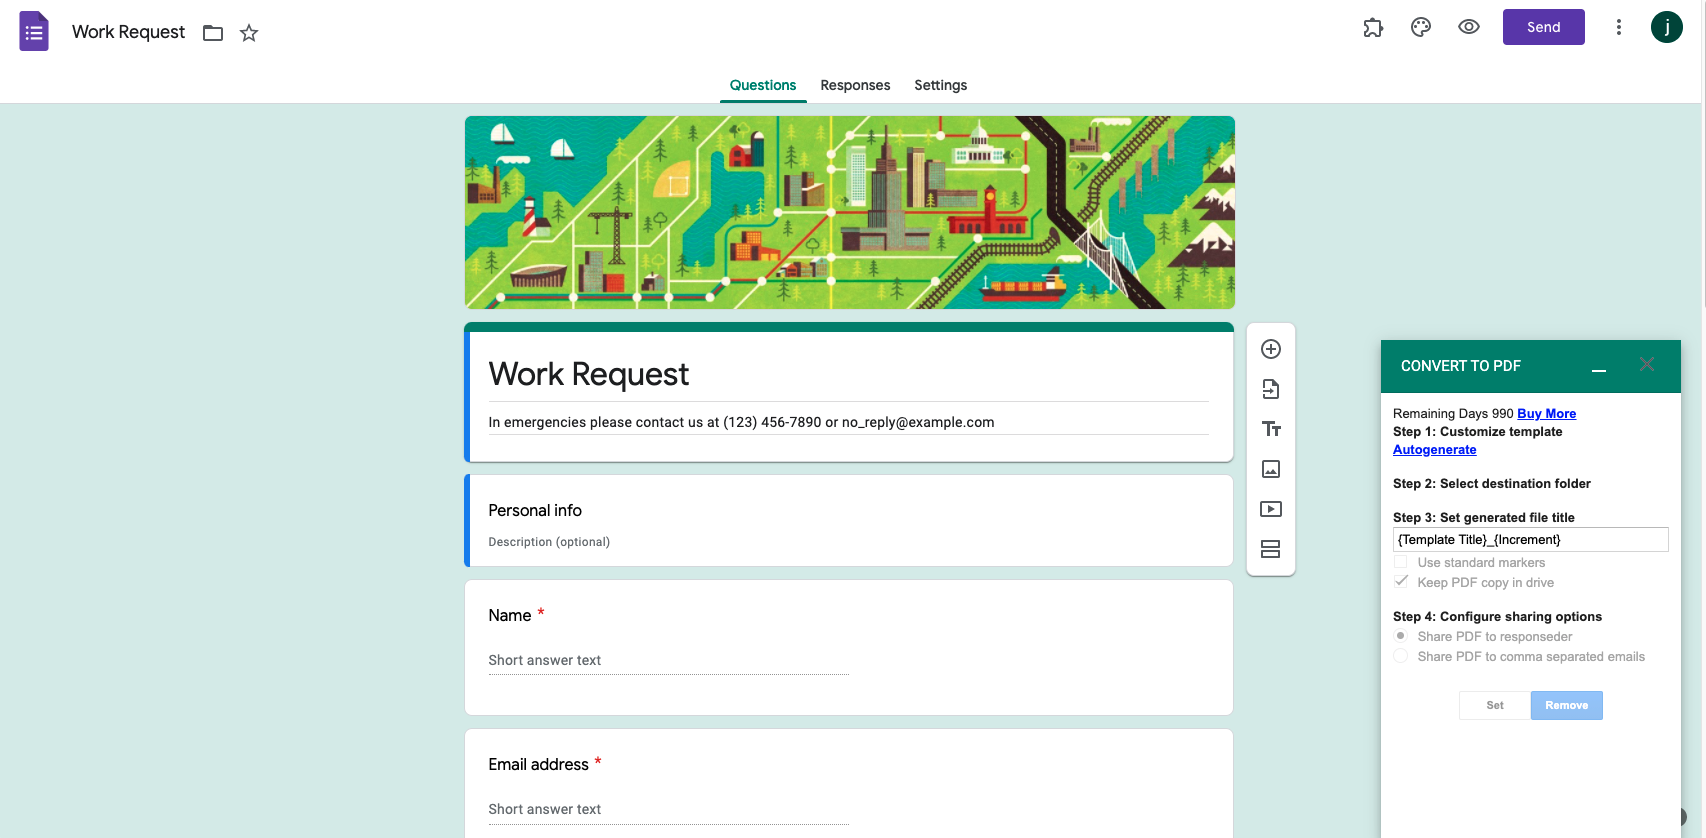Screen dimensions: 1706x838
Task: Click the Buy More link
Action: pyautogui.click(x=1546, y=413)
